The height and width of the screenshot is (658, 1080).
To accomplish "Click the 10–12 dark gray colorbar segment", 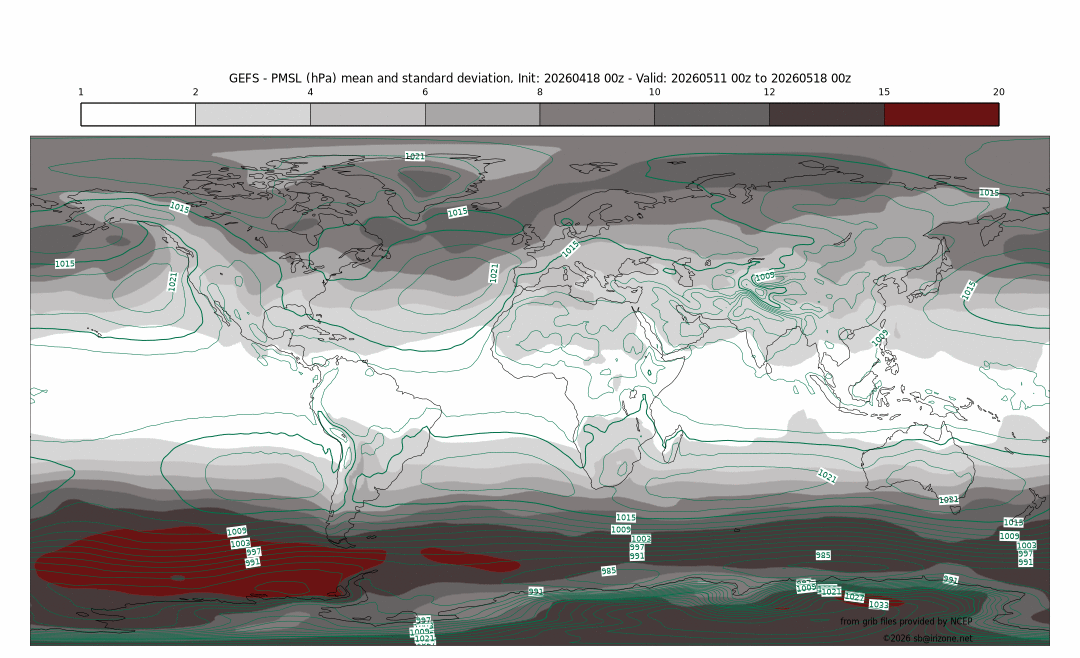I will [711, 114].
